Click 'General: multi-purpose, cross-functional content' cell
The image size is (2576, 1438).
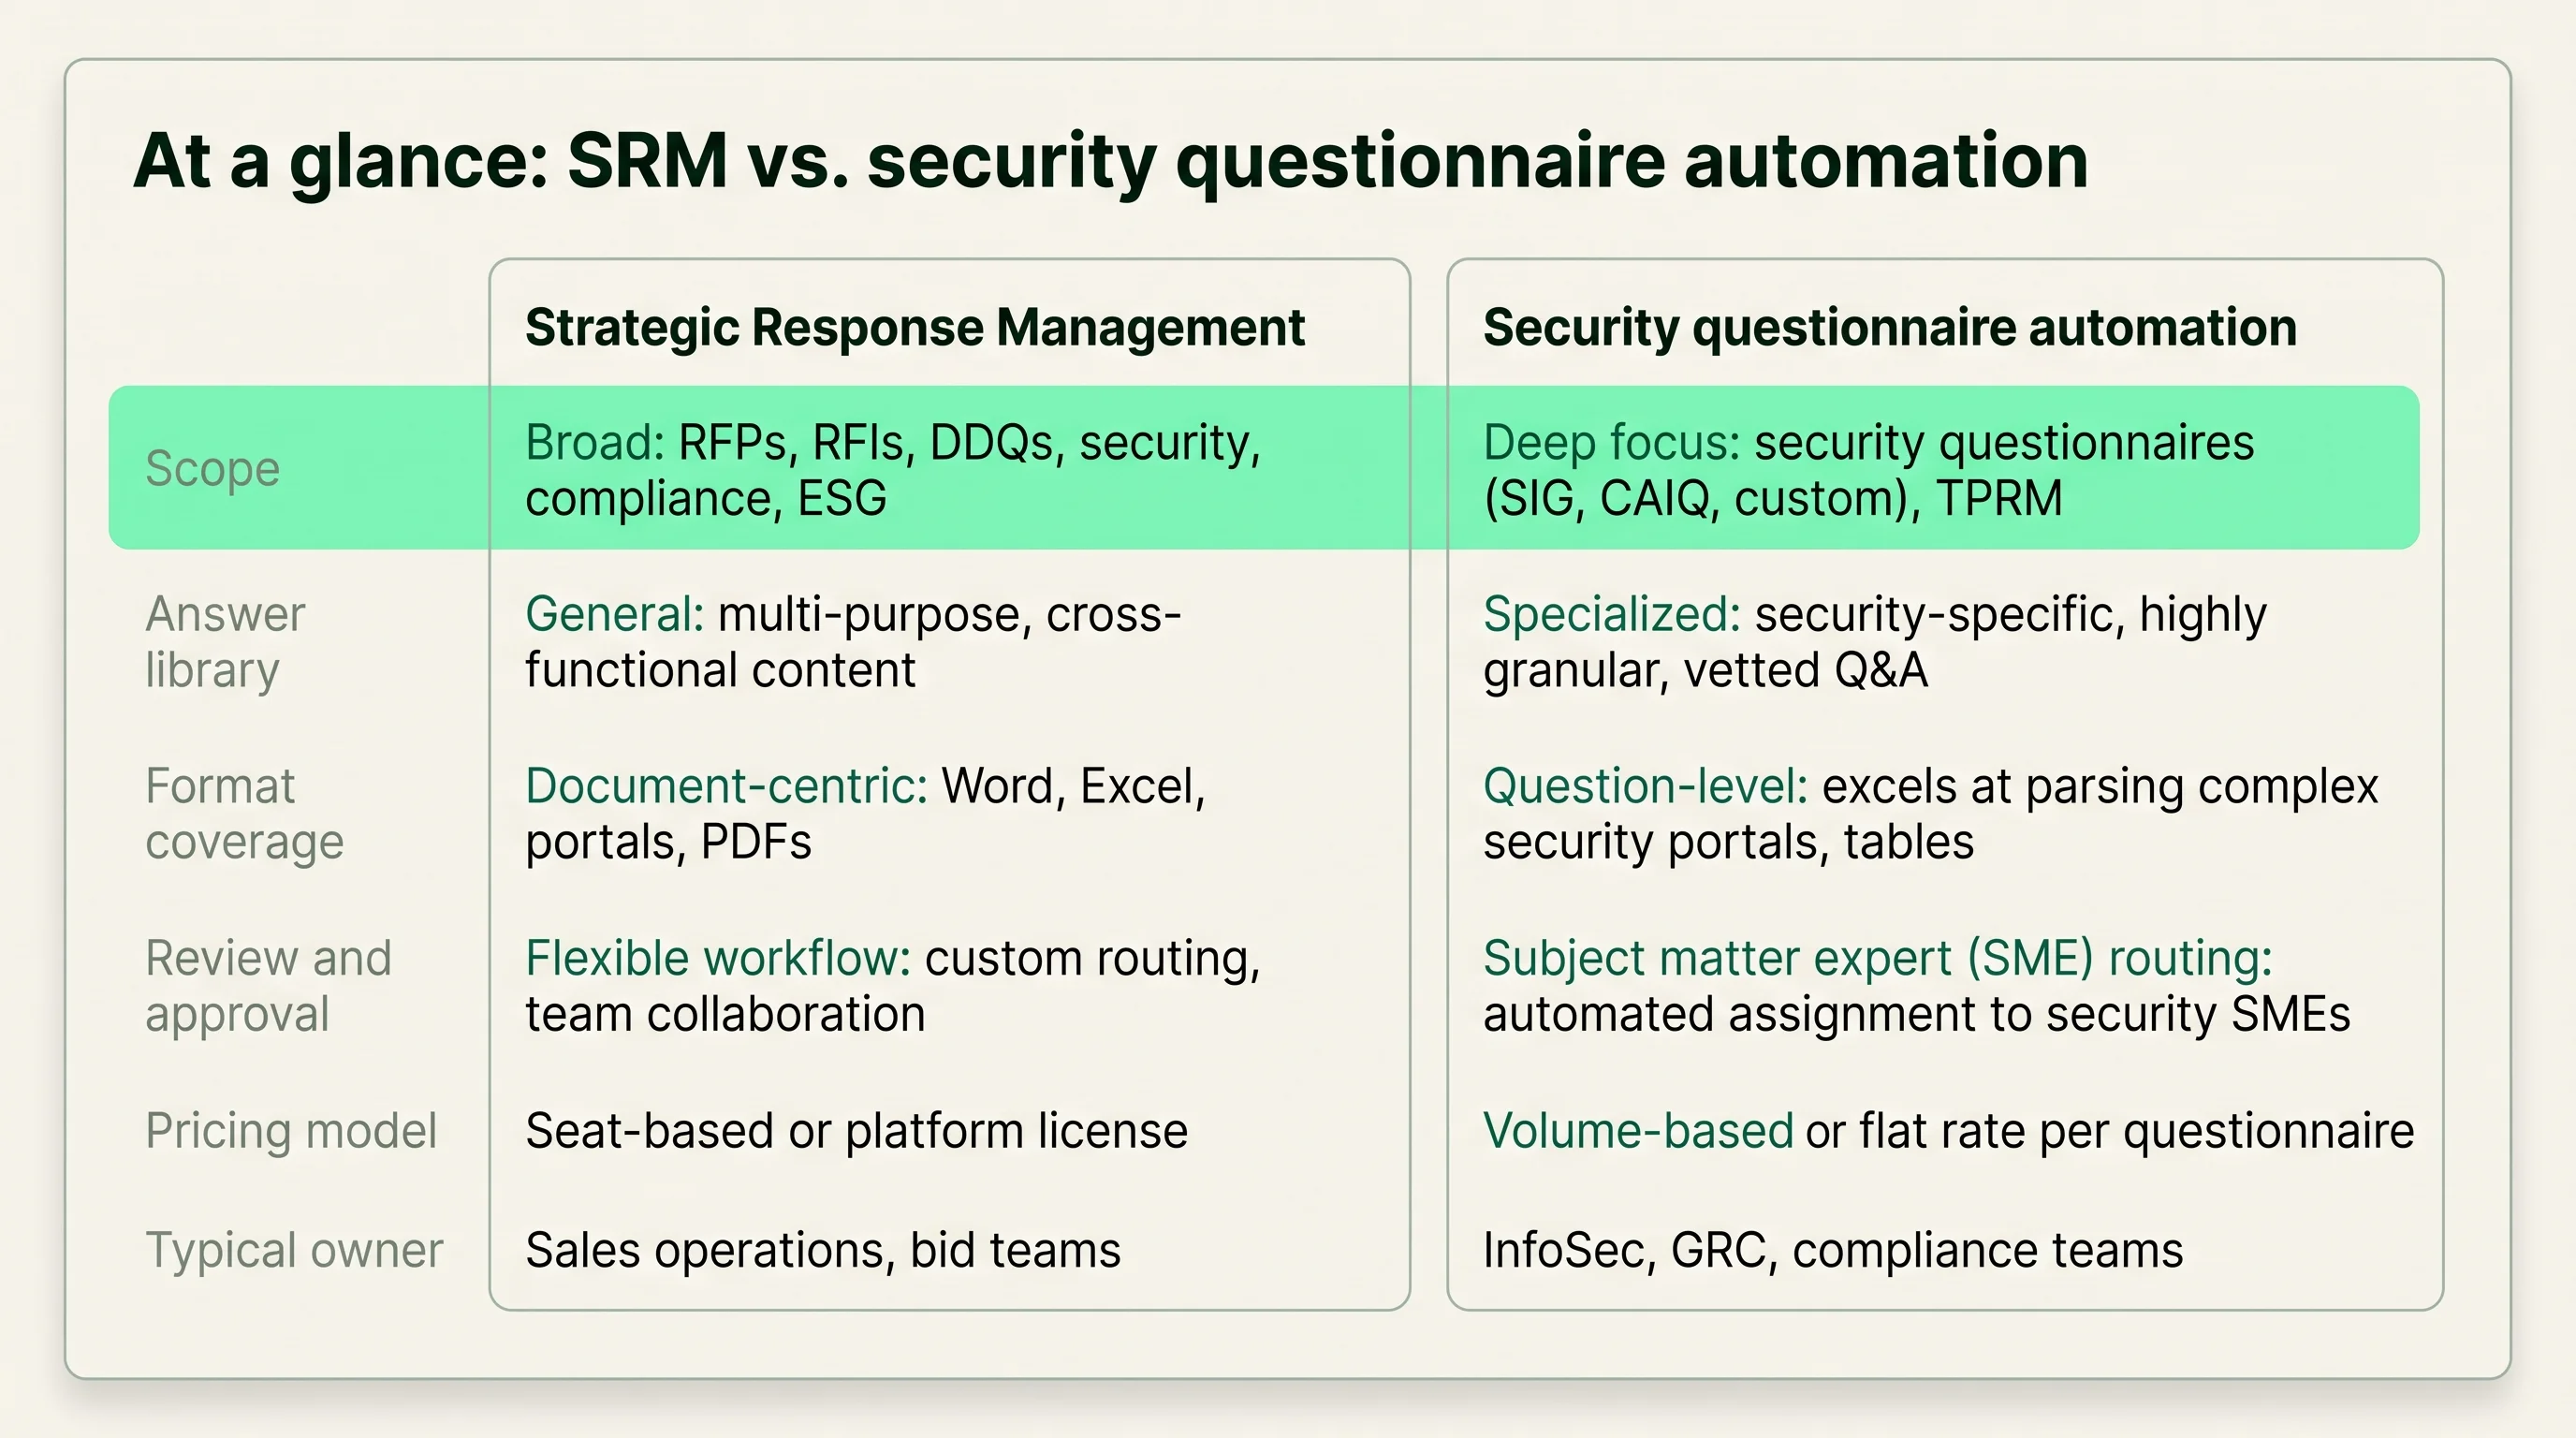click(853, 642)
